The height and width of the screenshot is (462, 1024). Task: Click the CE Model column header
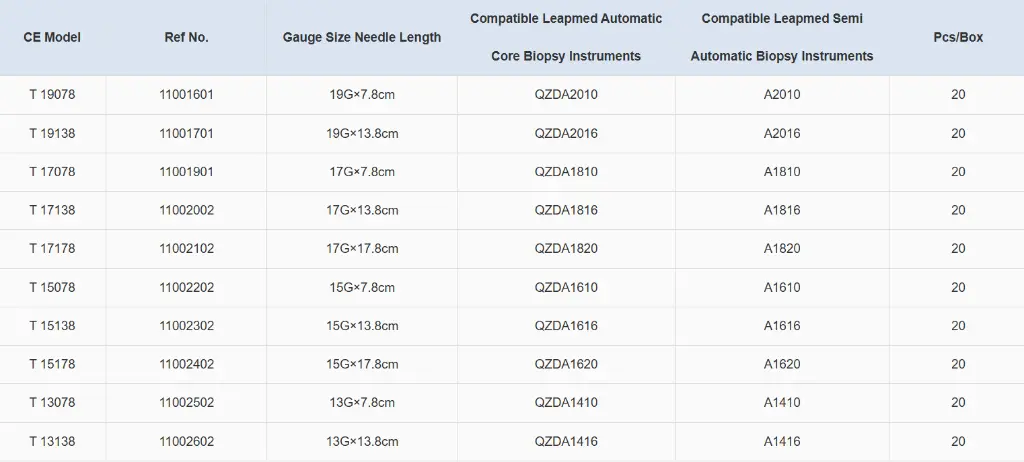[x=52, y=37]
